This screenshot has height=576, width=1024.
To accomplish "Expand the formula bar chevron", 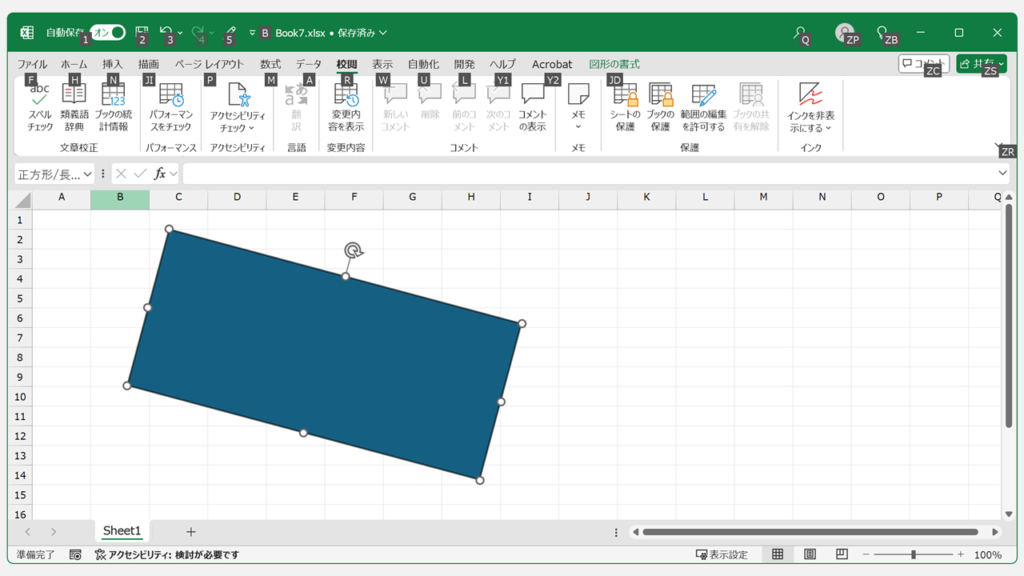I will pos(1002,173).
